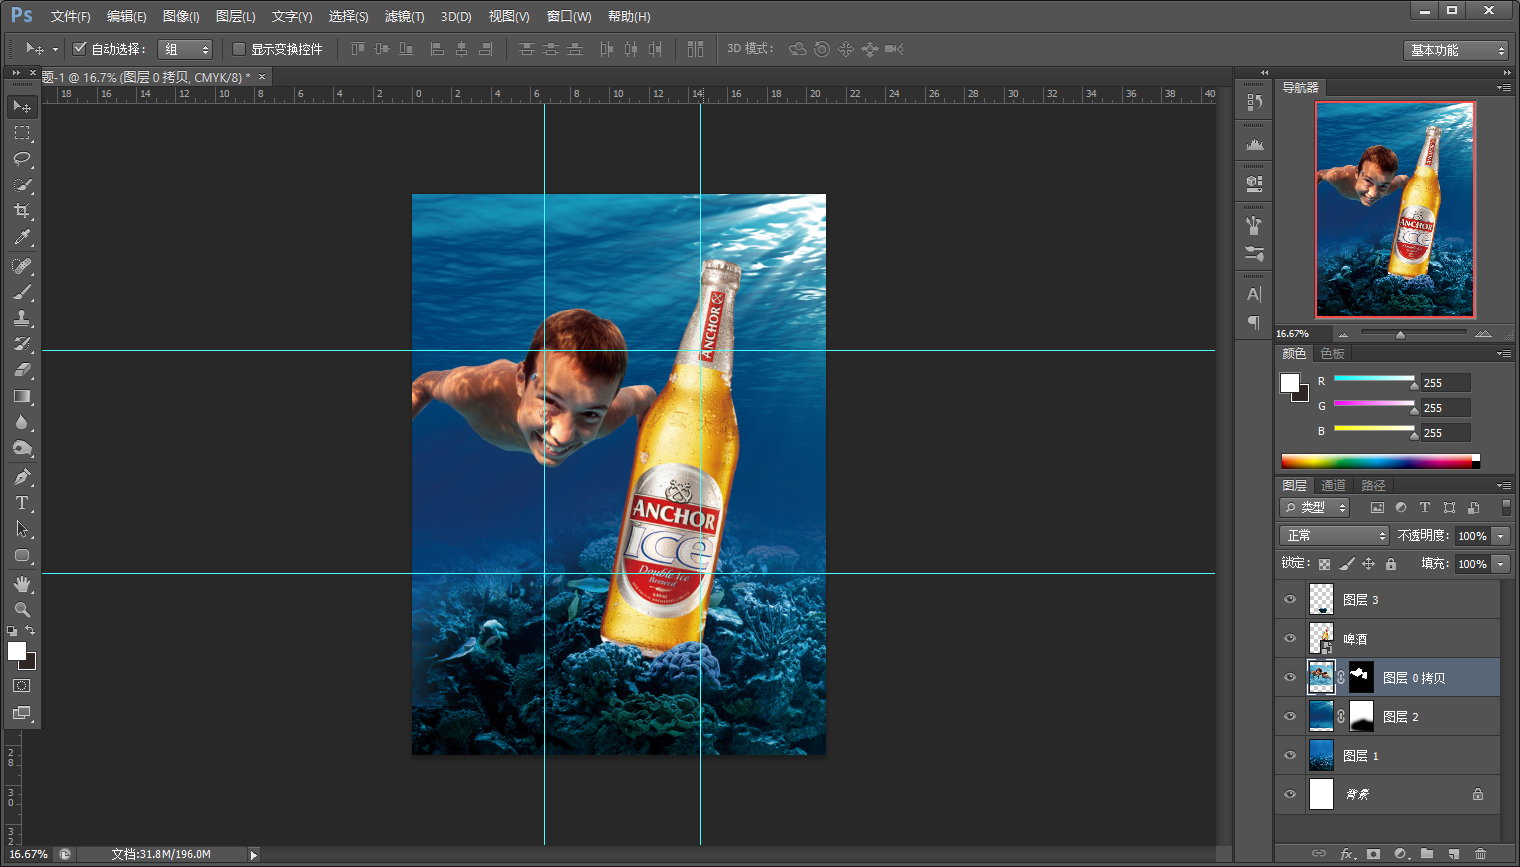Hide layer 图层 2 eye icon

pos(1290,717)
